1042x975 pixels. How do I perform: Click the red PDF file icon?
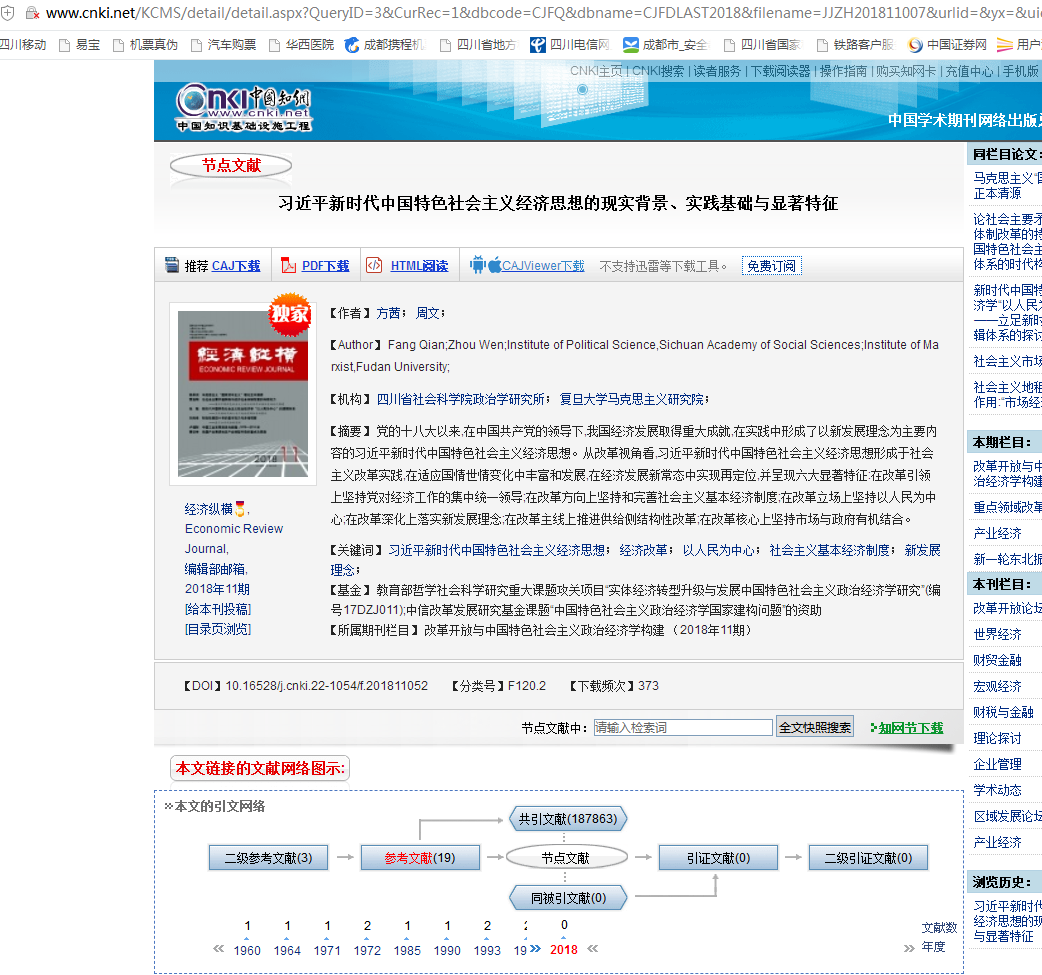pyautogui.click(x=288, y=266)
